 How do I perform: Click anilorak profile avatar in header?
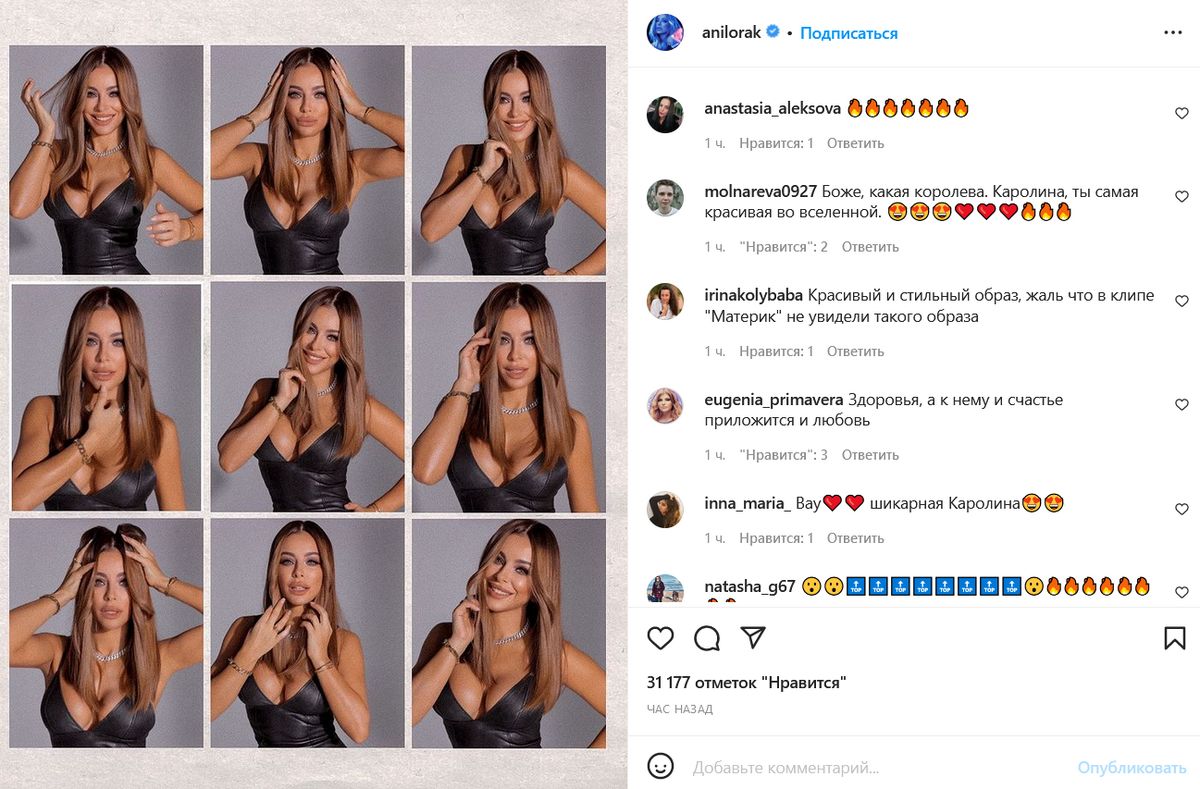(x=665, y=33)
